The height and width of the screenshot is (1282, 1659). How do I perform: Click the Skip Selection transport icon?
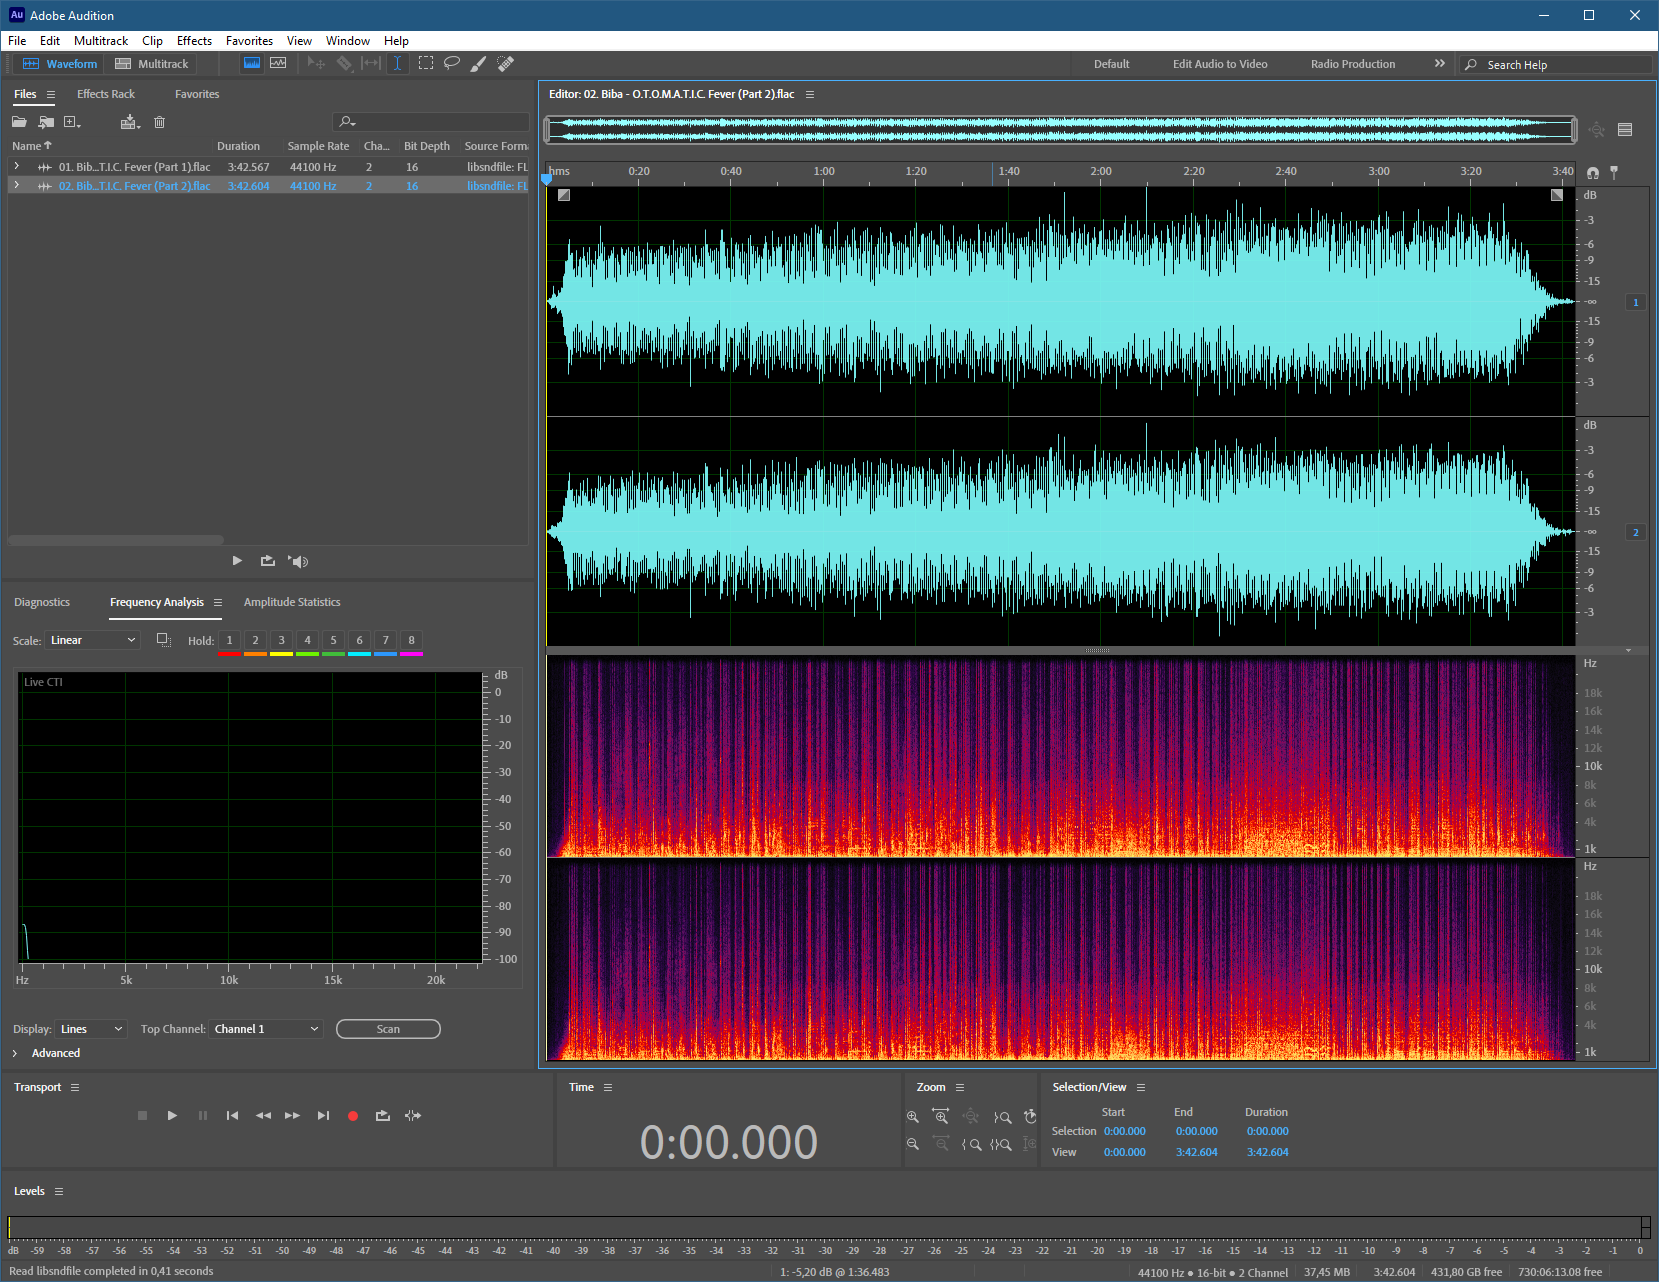point(413,1115)
